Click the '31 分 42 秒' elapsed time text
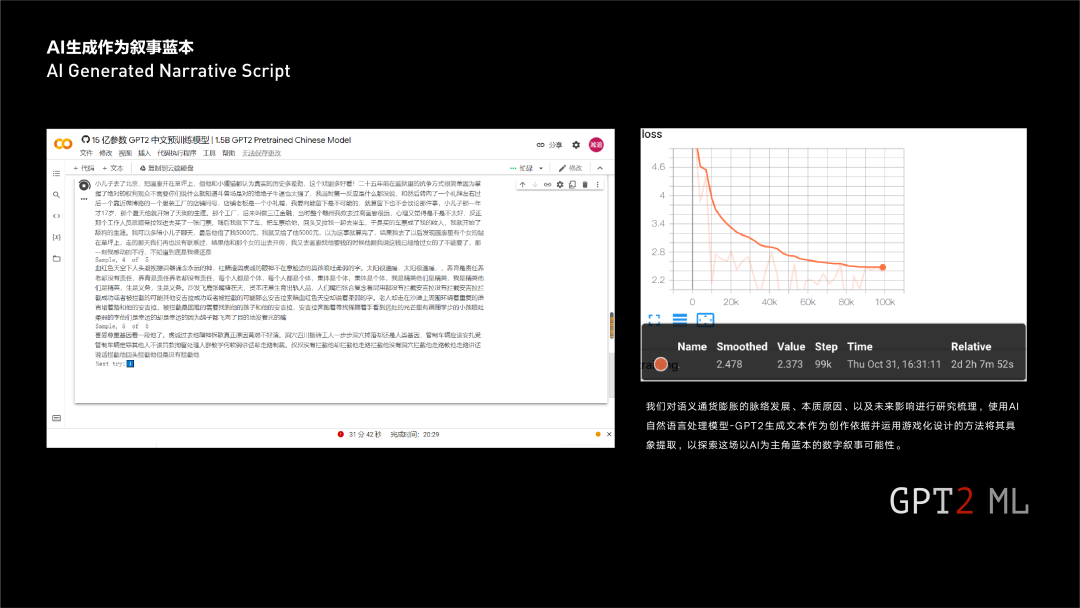This screenshot has height=608, width=1080. click(x=365, y=434)
